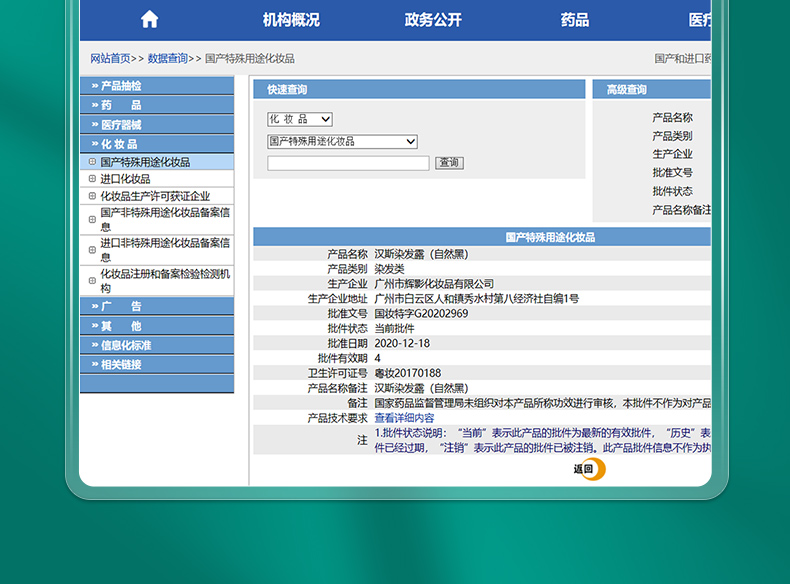Click the 返回 back button
790x584 pixels.
pos(589,469)
